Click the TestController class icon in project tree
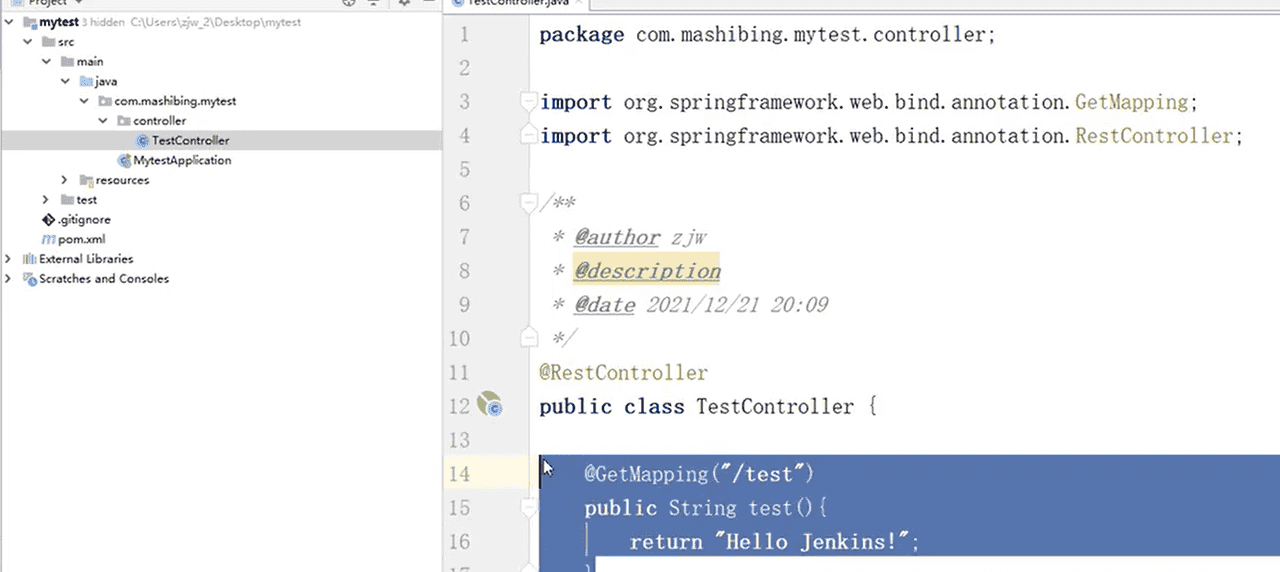 coord(142,141)
